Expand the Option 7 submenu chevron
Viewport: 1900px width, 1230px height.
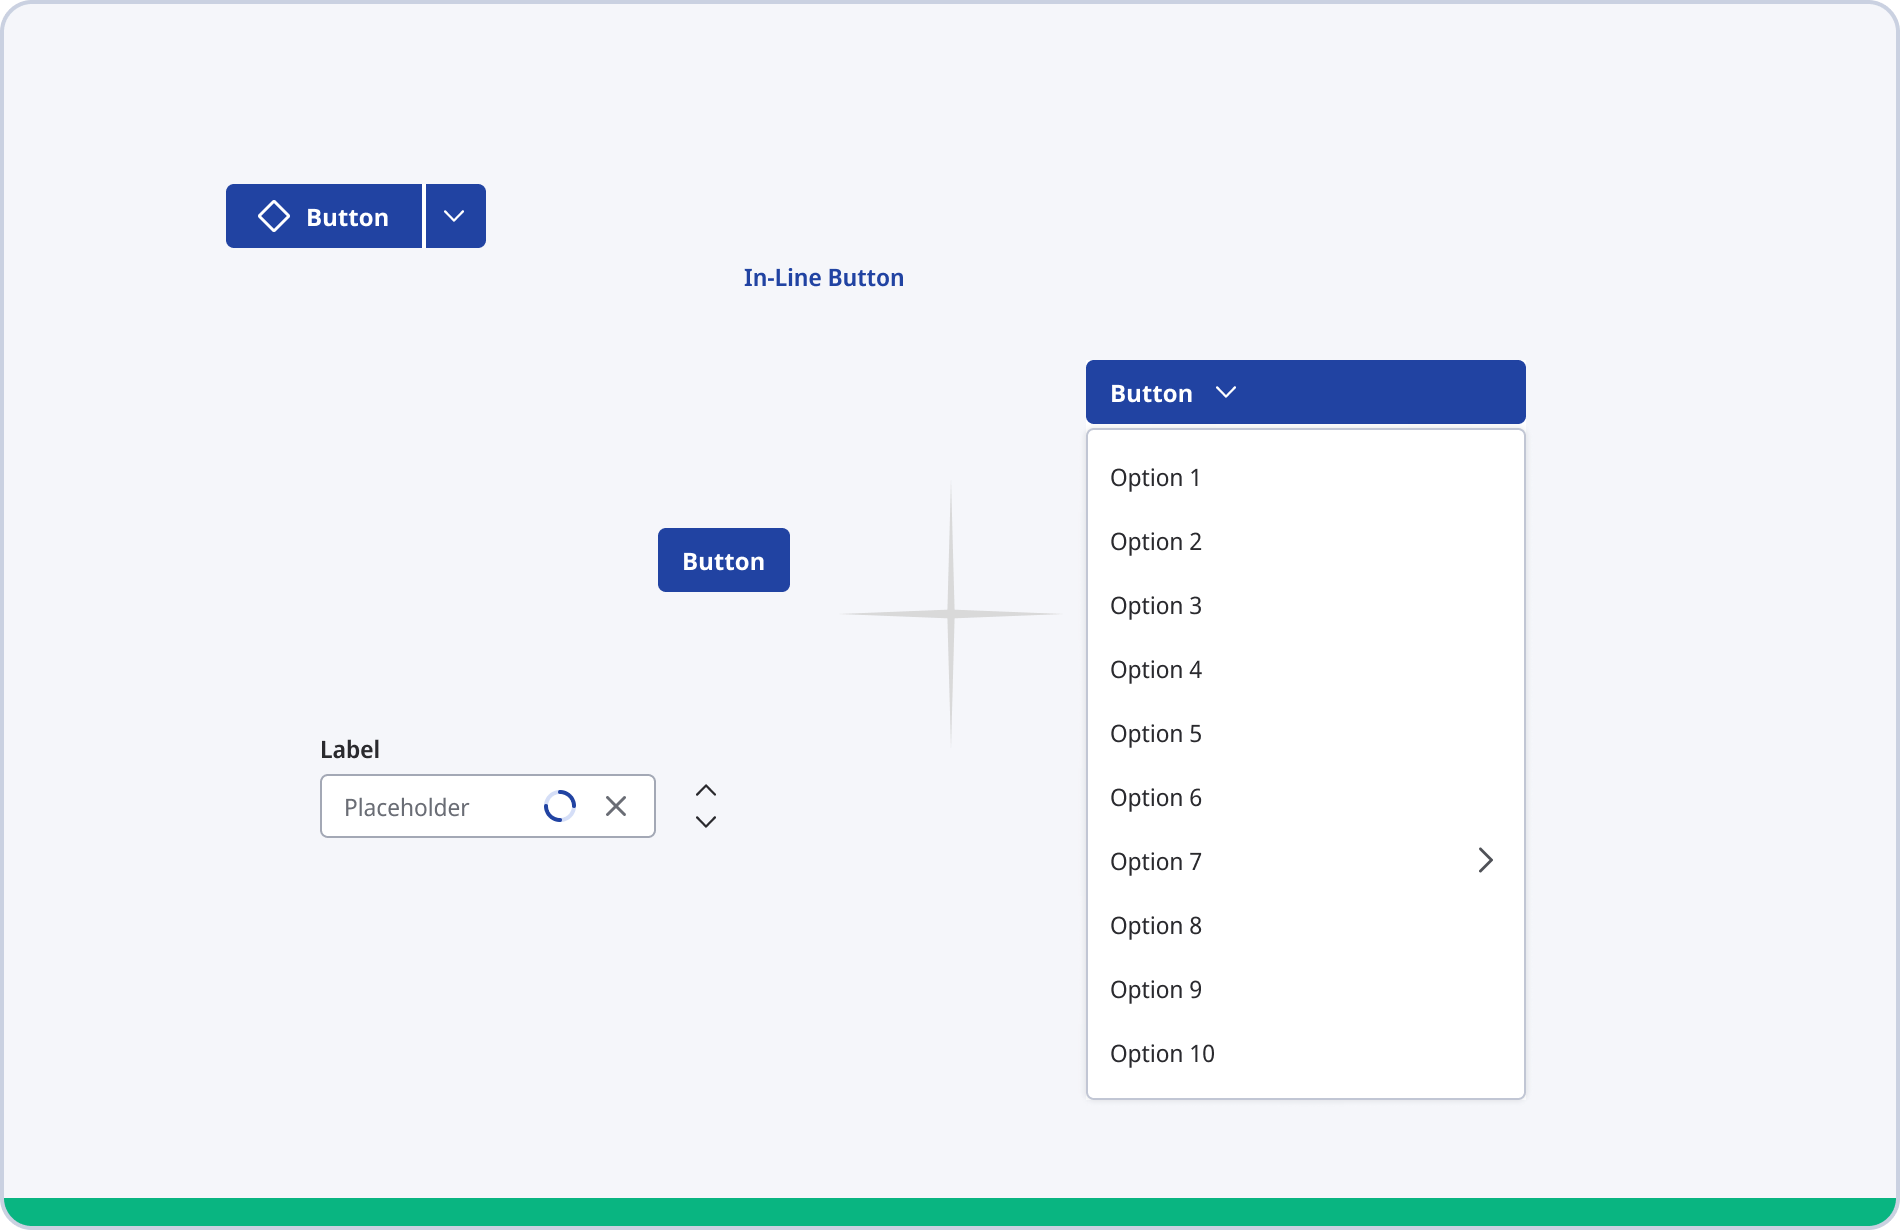click(1485, 861)
